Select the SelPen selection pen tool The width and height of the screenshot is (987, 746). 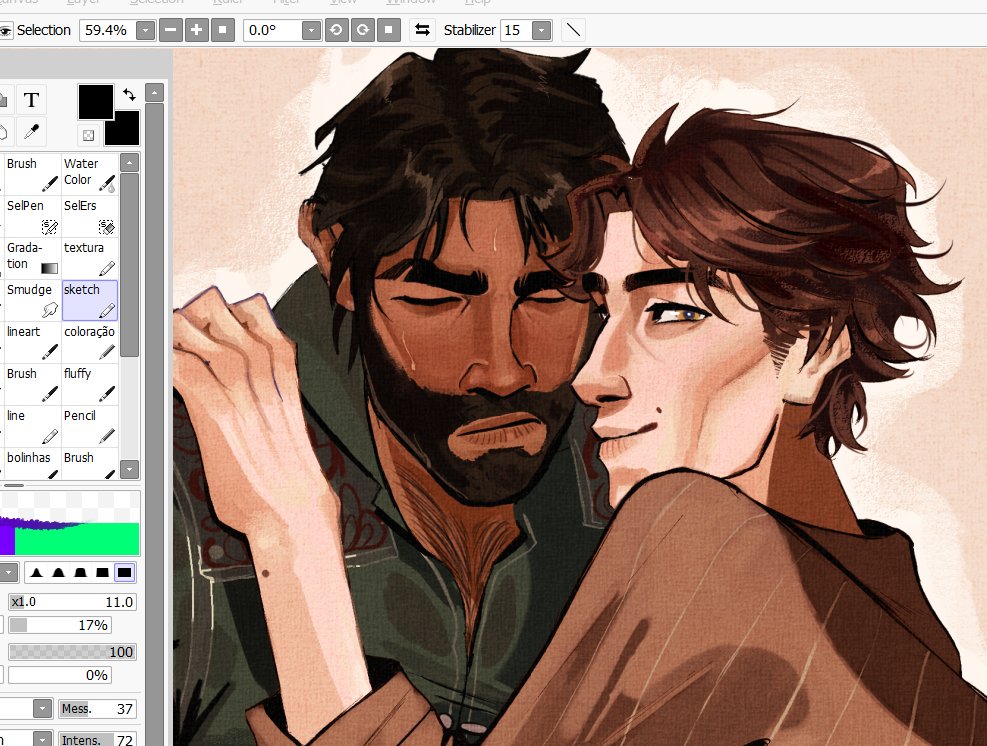click(31, 216)
